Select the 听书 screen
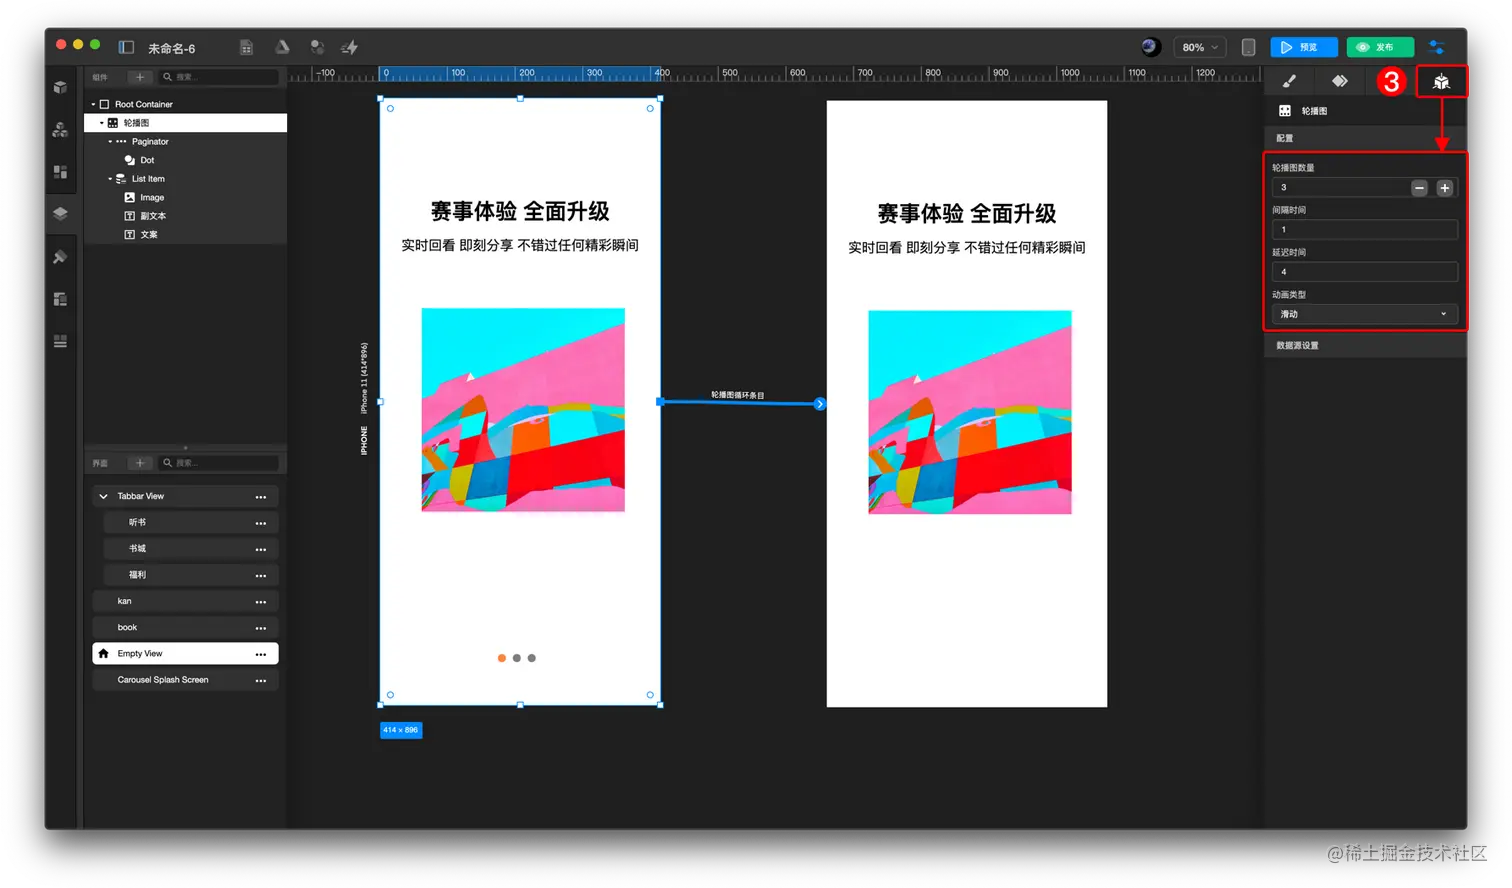The height and width of the screenshot is (888, 1512). tap(190, 522)
